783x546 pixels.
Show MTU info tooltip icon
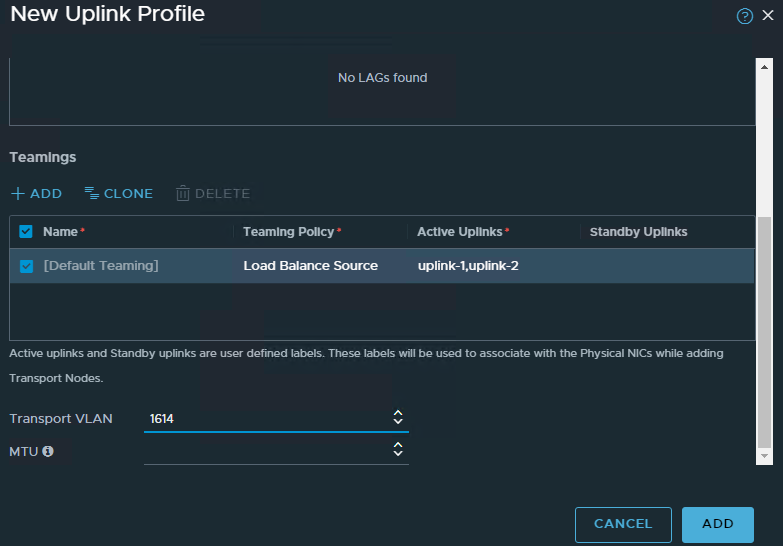pos(48,451)
